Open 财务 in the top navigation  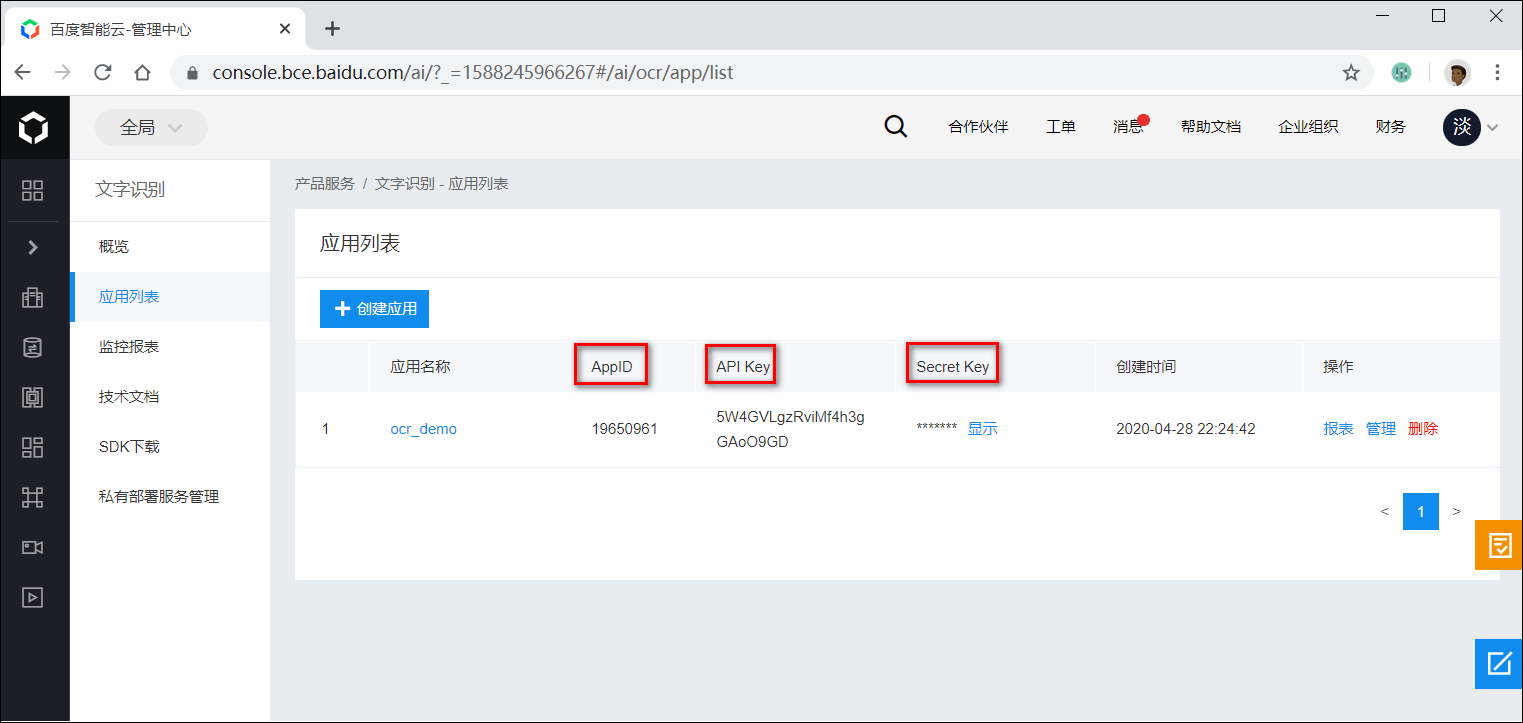(1390, 127)
